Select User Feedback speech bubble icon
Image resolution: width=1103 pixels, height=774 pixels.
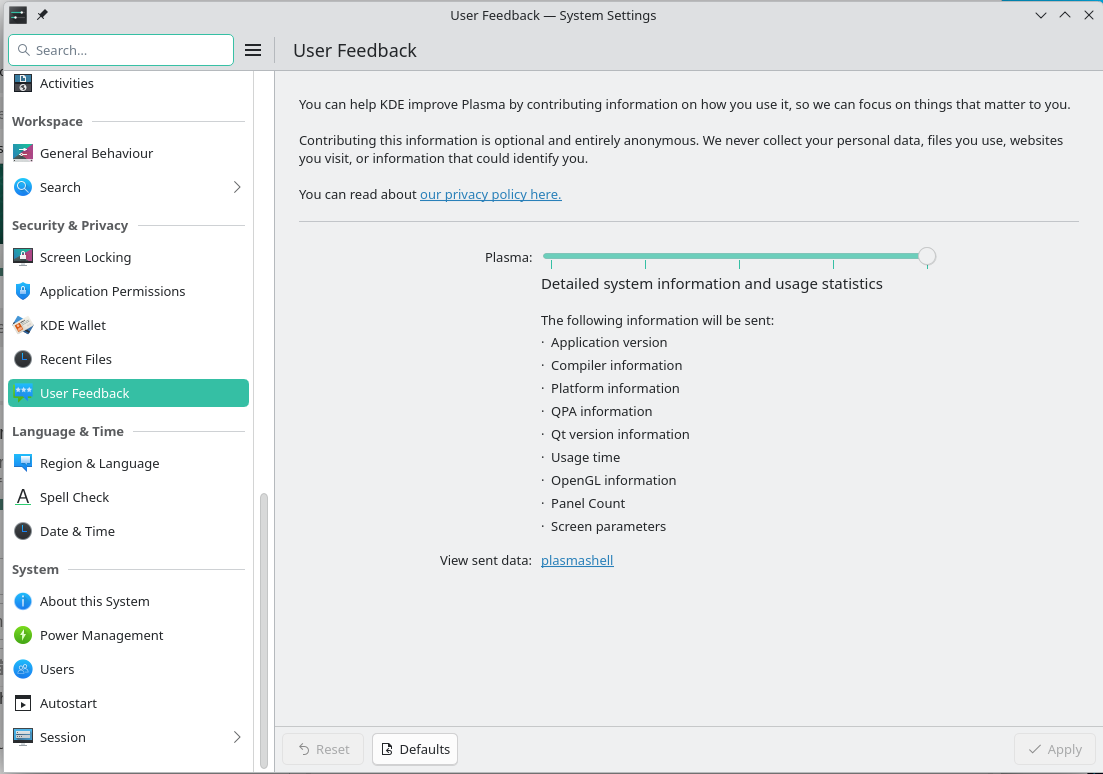pyautogui.click(x=23, y=393)
